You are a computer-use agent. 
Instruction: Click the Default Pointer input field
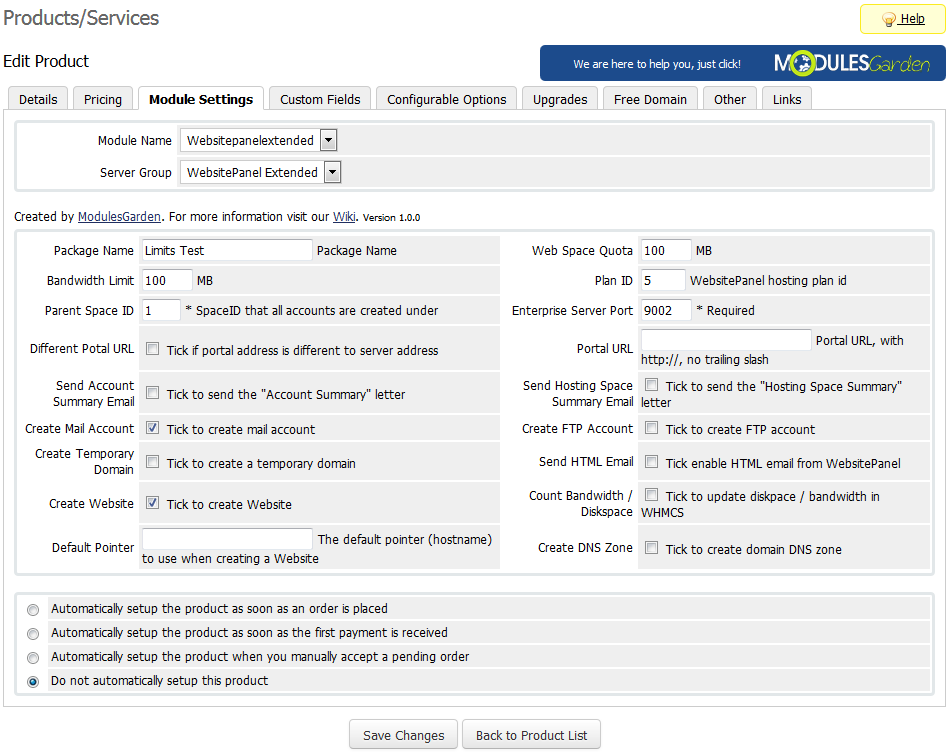point(227,539)
